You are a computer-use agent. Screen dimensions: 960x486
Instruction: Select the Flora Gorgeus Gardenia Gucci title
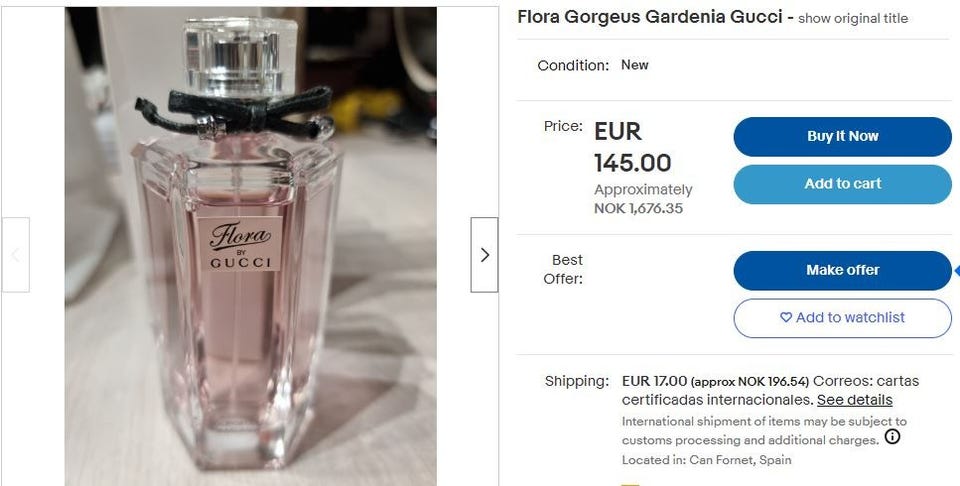(650, 17)
